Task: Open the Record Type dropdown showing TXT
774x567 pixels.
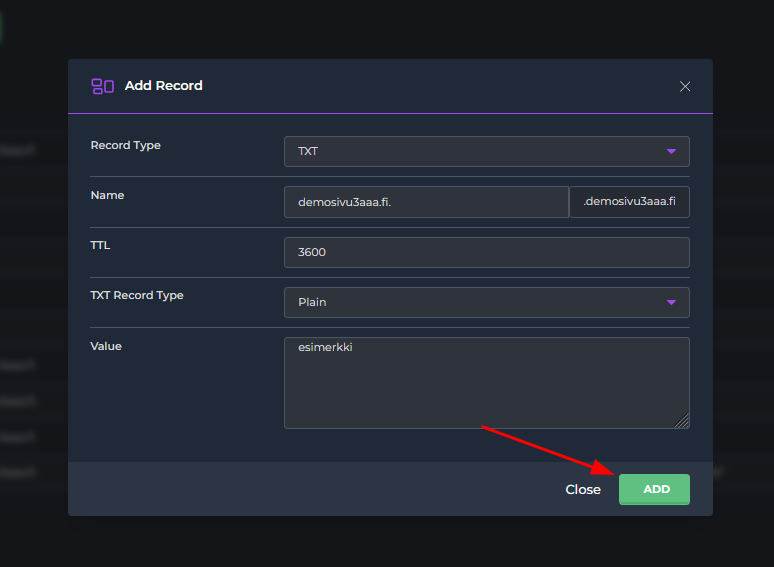Action: (486, 152)
